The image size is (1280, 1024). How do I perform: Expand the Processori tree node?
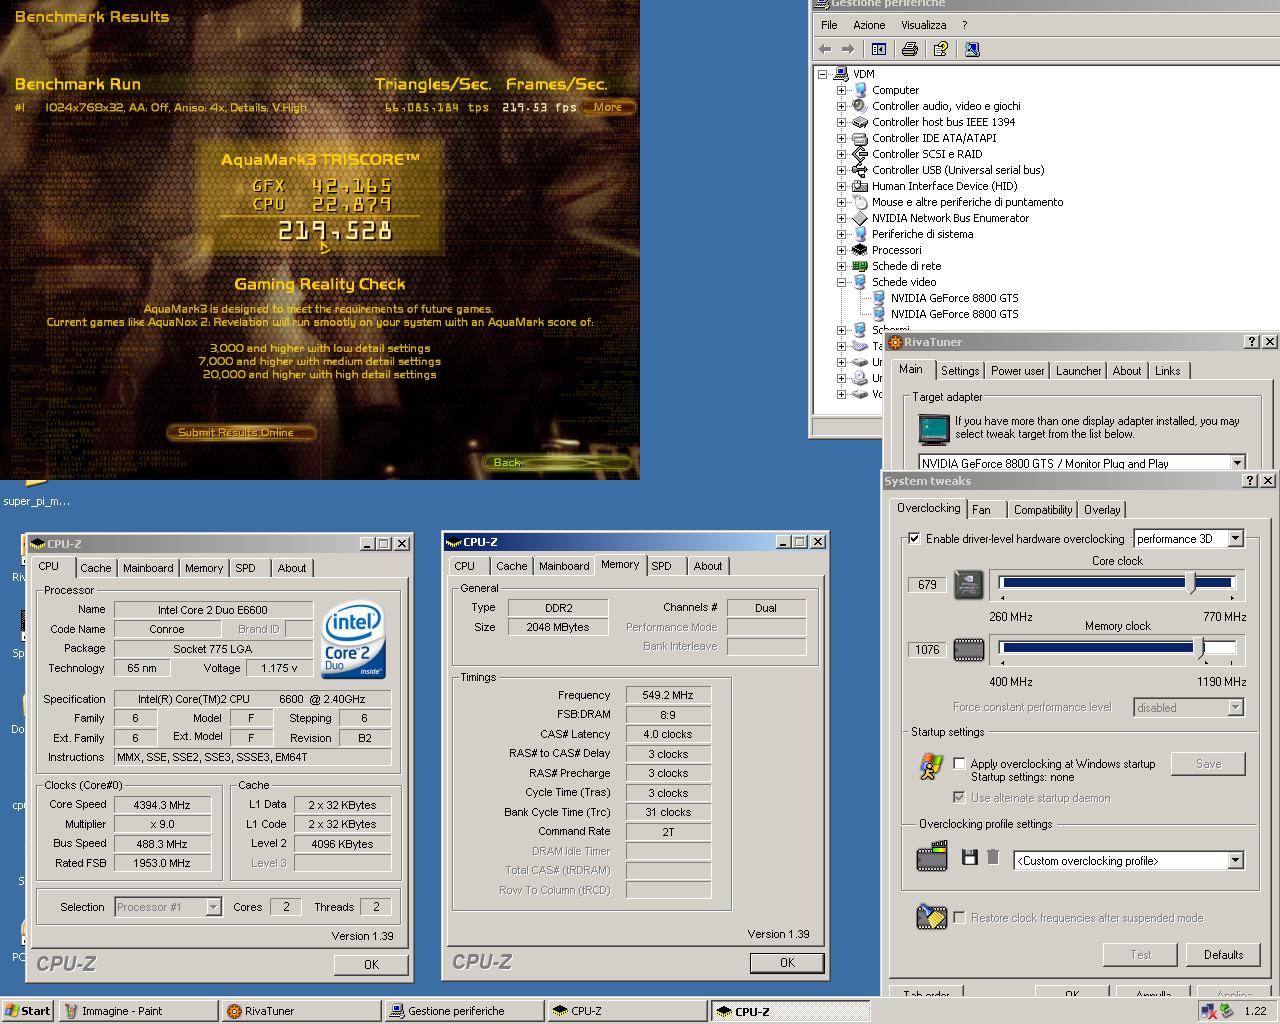click(x=841, y=250)
